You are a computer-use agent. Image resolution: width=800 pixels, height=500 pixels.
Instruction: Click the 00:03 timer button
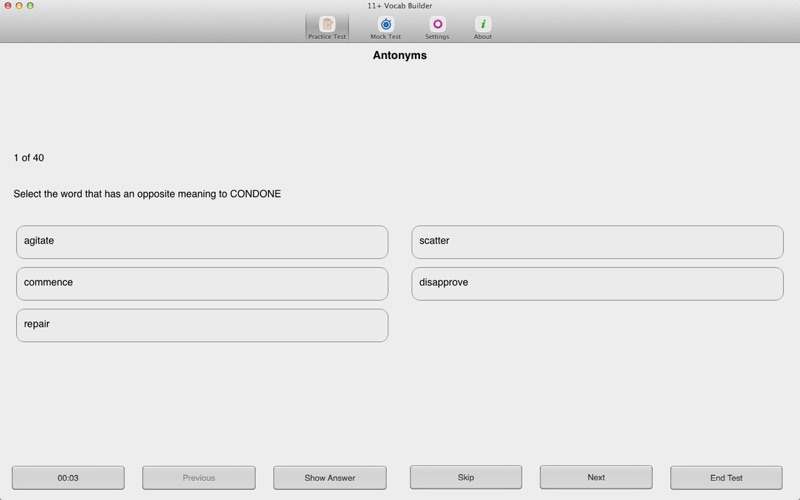(x=68, y=478)
